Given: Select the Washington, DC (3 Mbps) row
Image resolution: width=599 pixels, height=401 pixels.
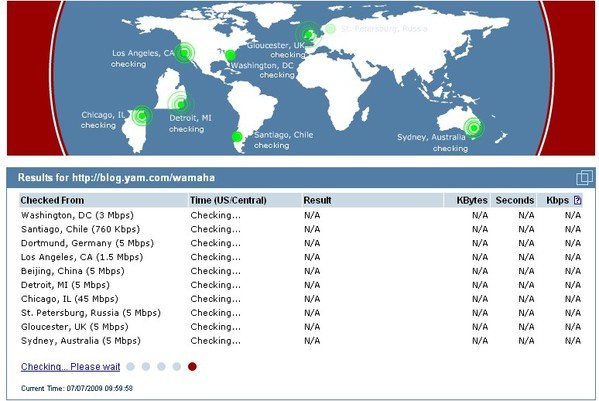Looking at the screenshot, I should [x=301, y=215].
